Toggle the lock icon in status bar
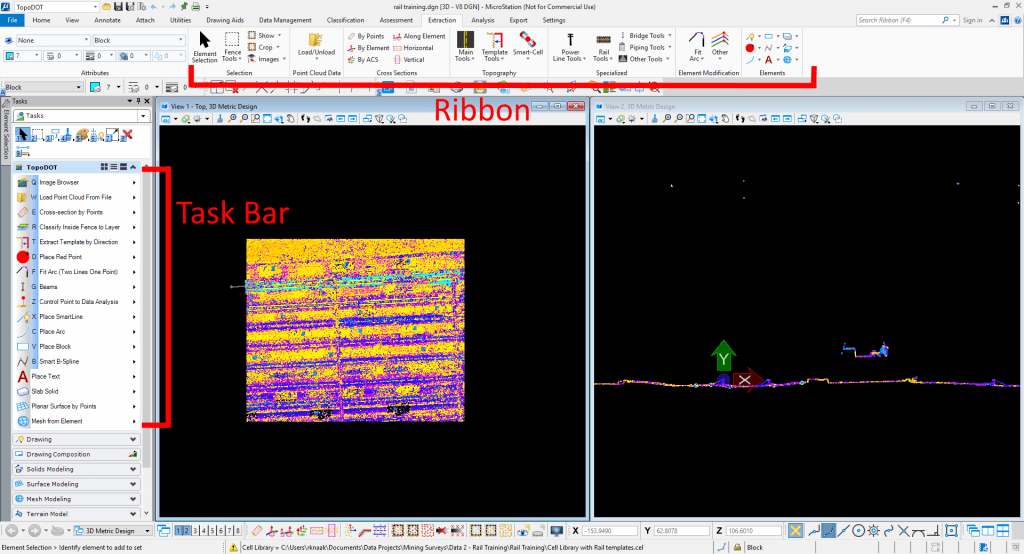Viewport: 1024px width, 554px height. pyautogui.click(x=737, y=548)
